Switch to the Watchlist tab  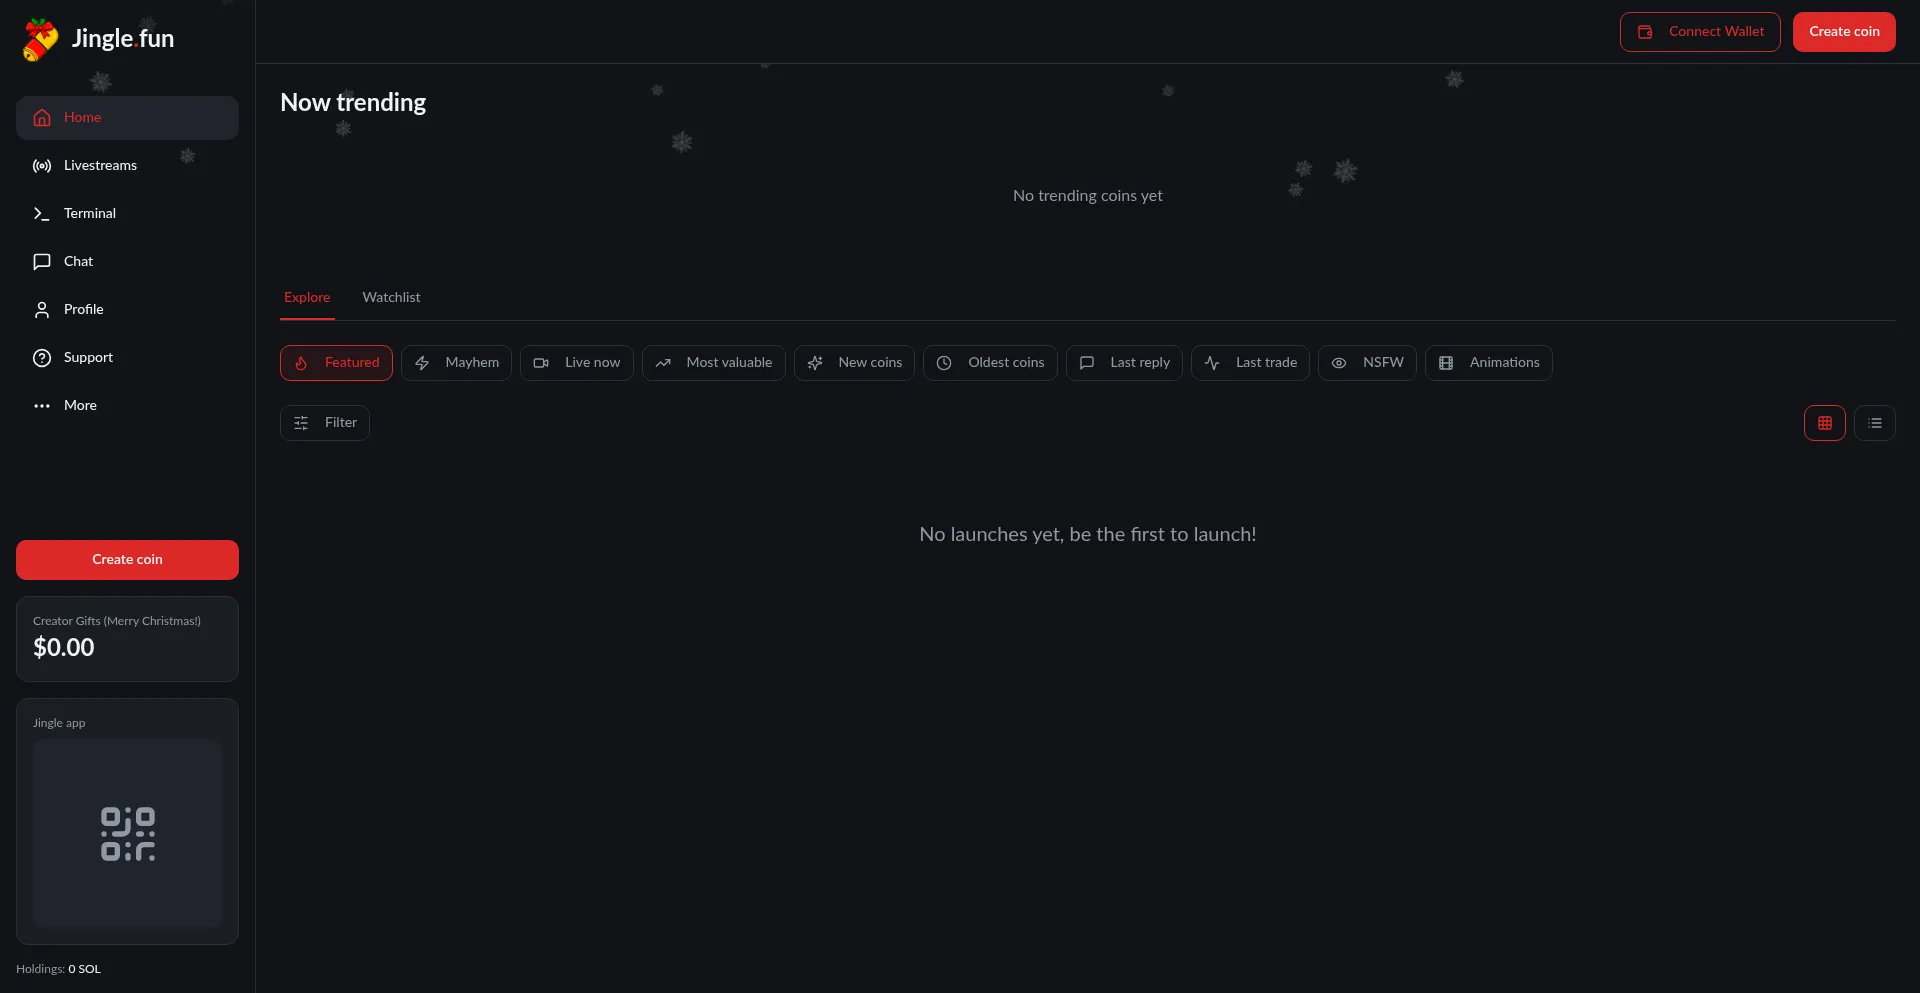391,298
